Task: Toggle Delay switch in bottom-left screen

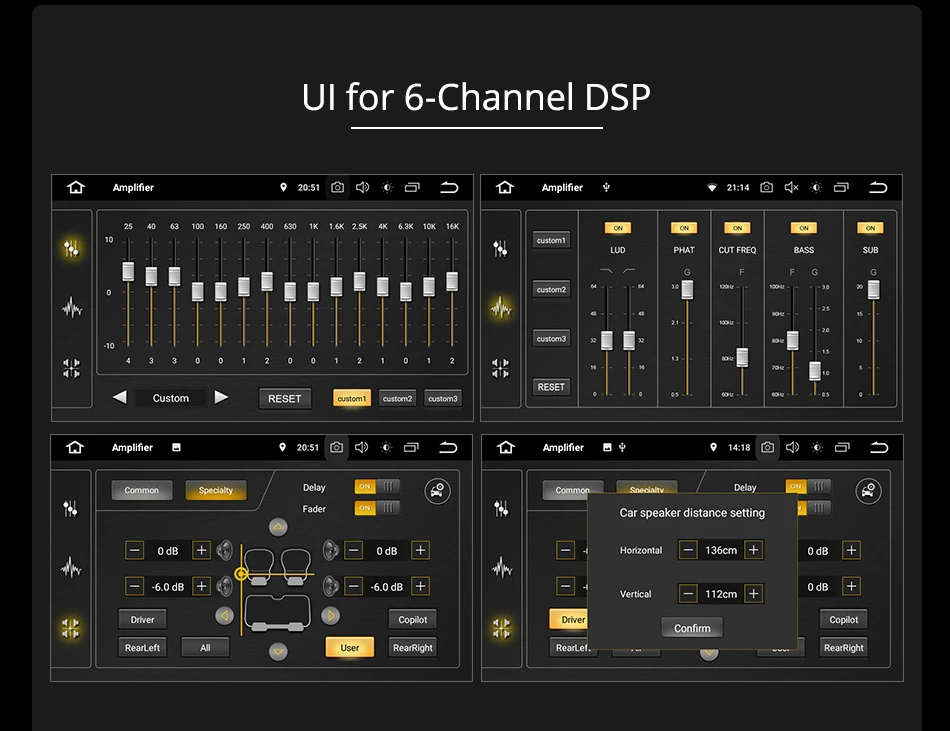Action: (377, 486)
